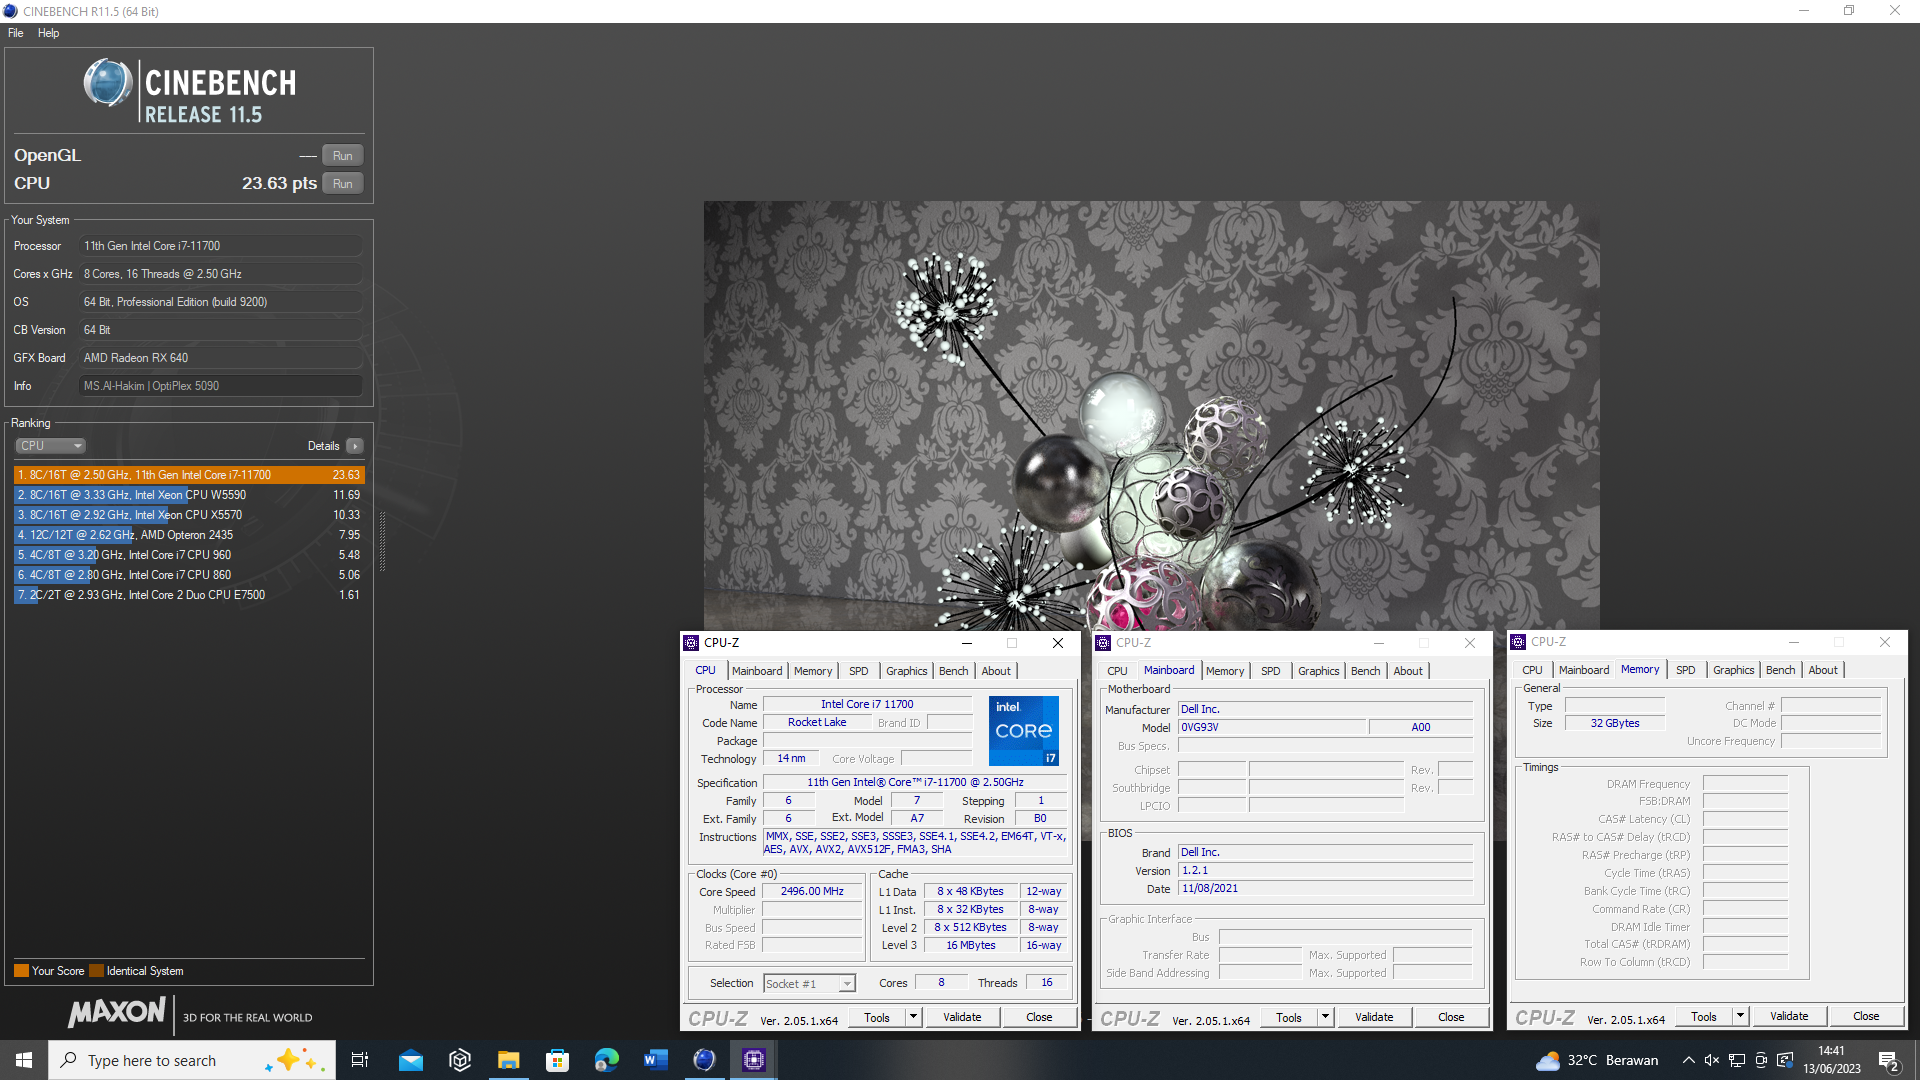This screenshot has height=1080, width=1920.
Task: Click Close button in second CPU-Z window
Action: 1451,1017
